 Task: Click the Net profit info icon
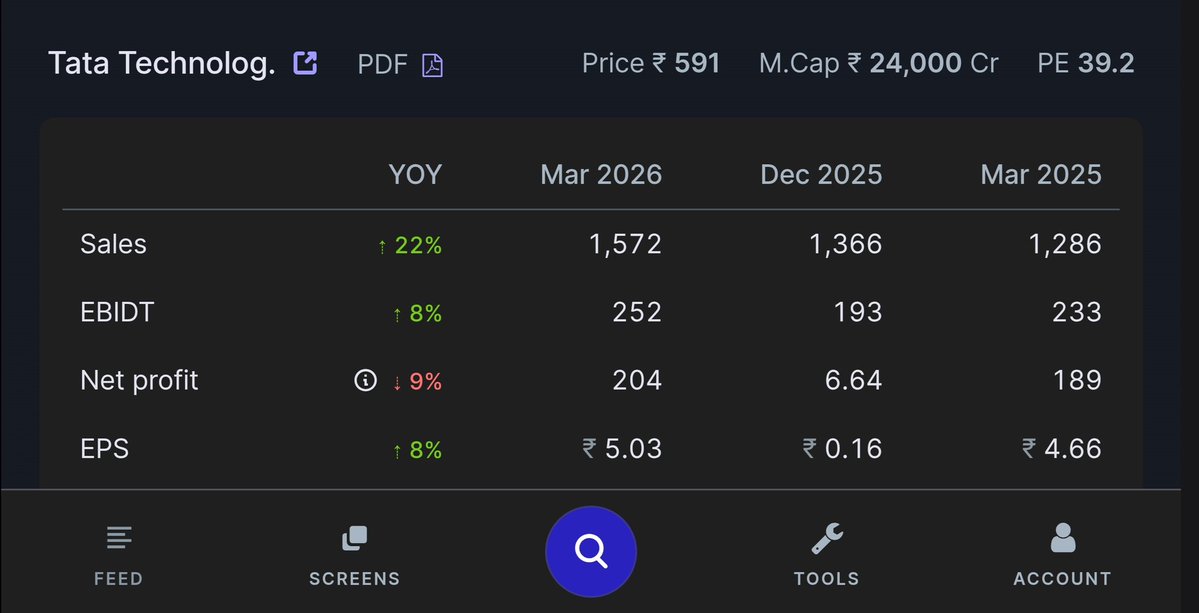[366, 380]
